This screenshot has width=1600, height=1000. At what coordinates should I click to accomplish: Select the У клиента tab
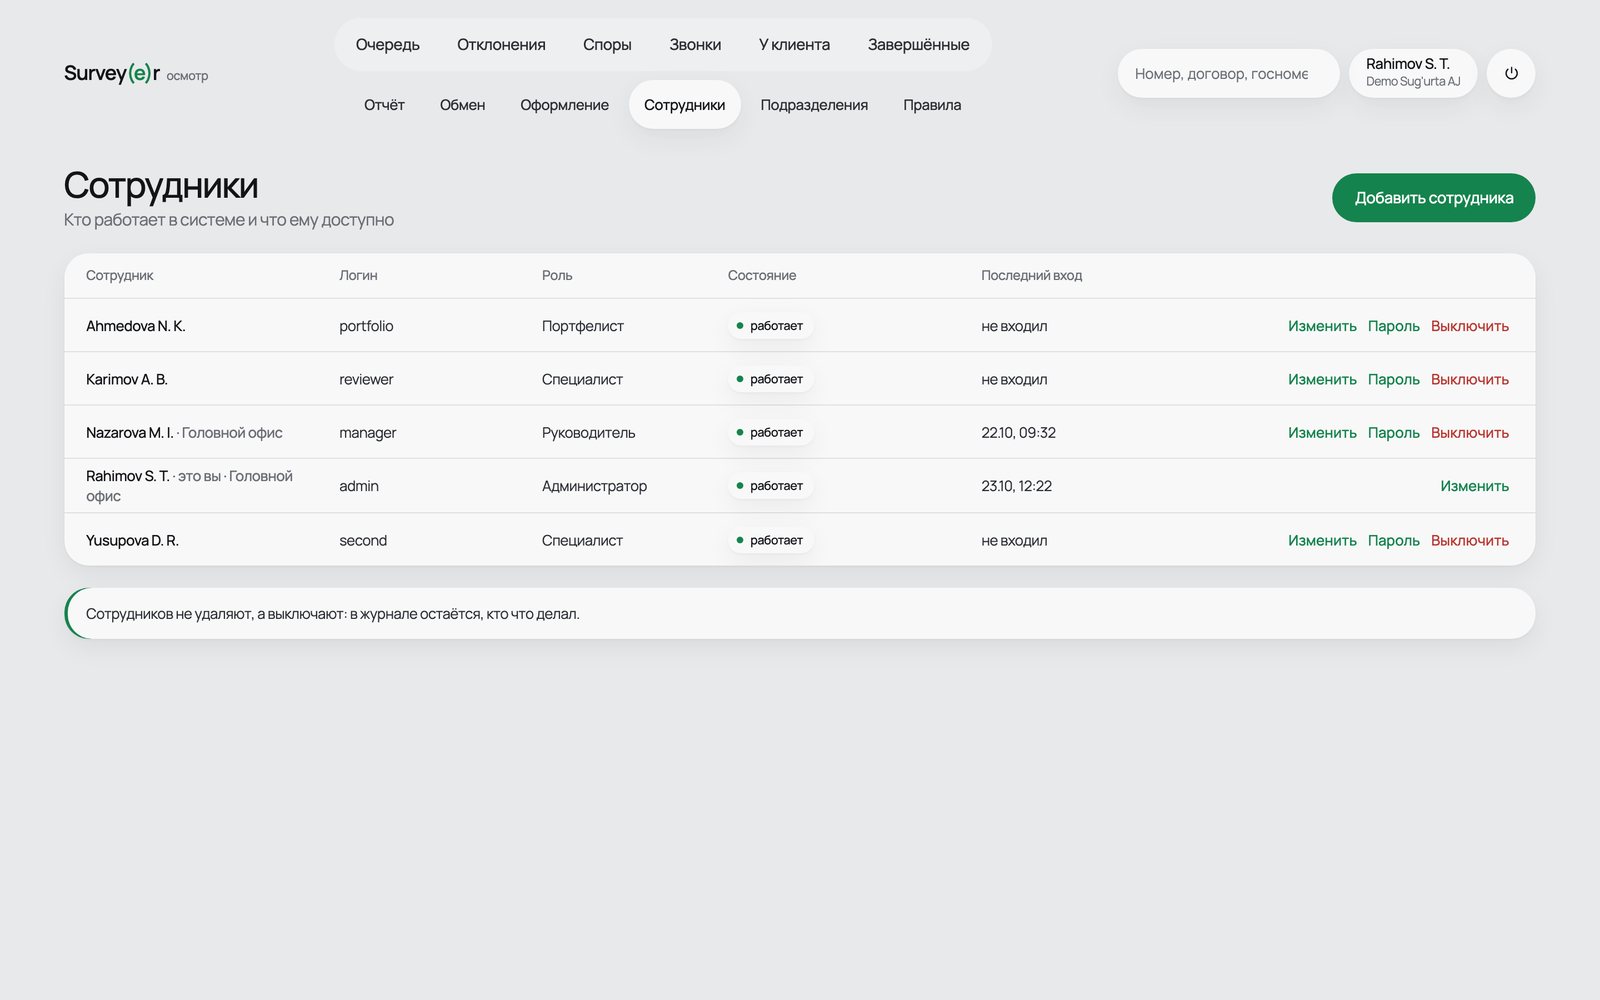(x=794, y=44)
